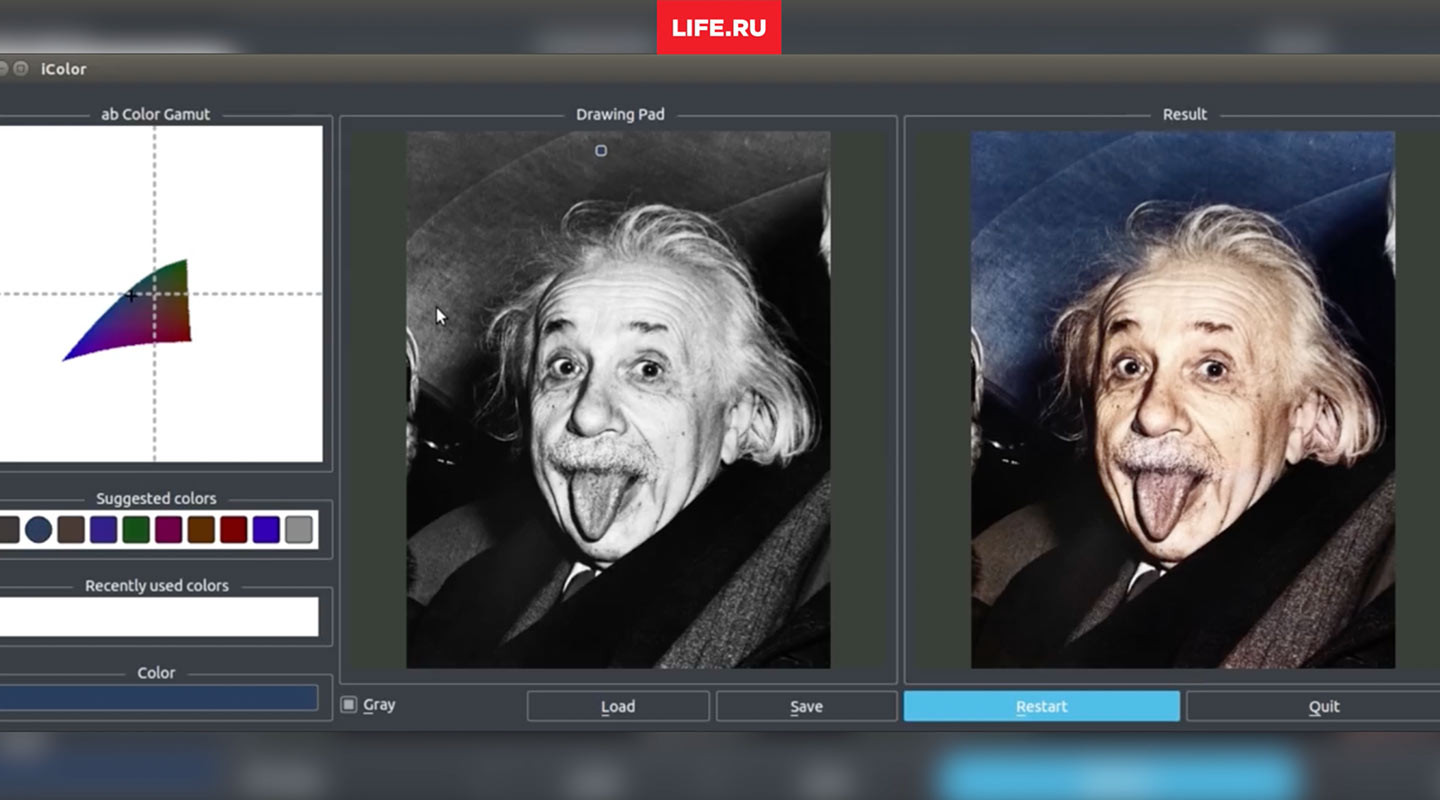Image resolution: width=1440 pixels, height=800 pixels.
Task: Click the Save button
Action: [x=806, y=706]
